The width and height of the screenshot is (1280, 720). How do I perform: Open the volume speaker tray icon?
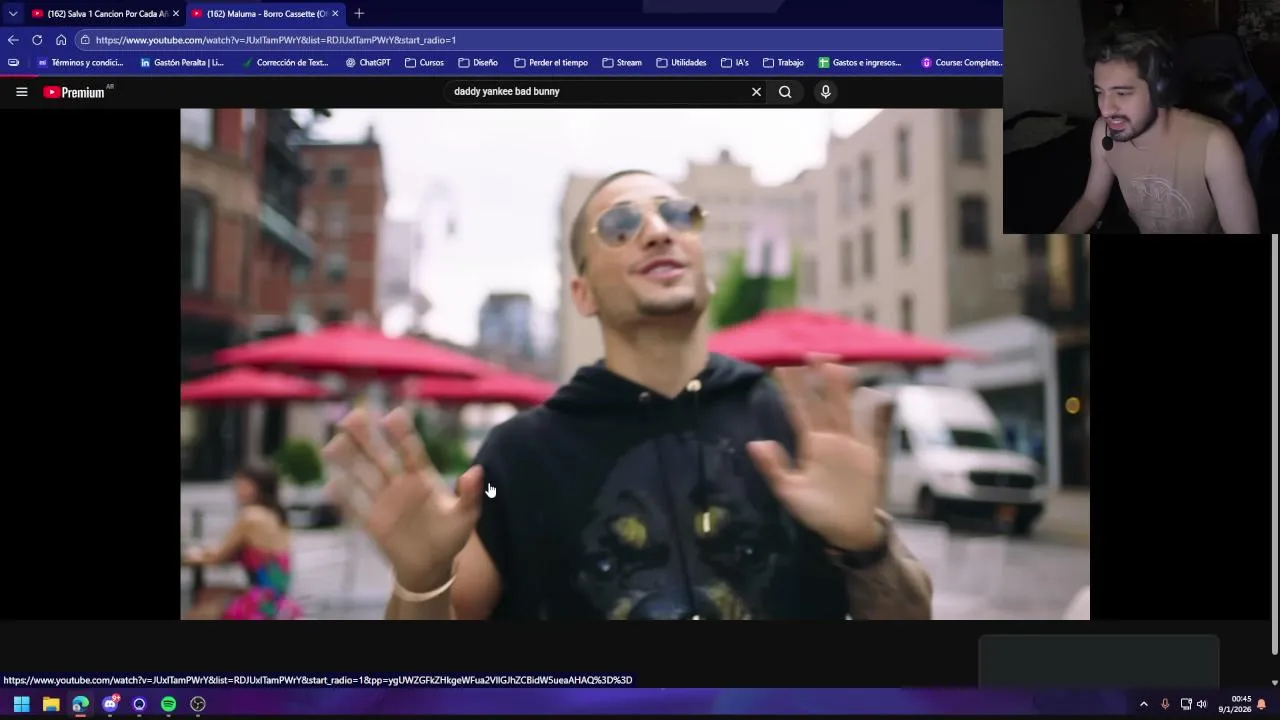(1202, 704)
